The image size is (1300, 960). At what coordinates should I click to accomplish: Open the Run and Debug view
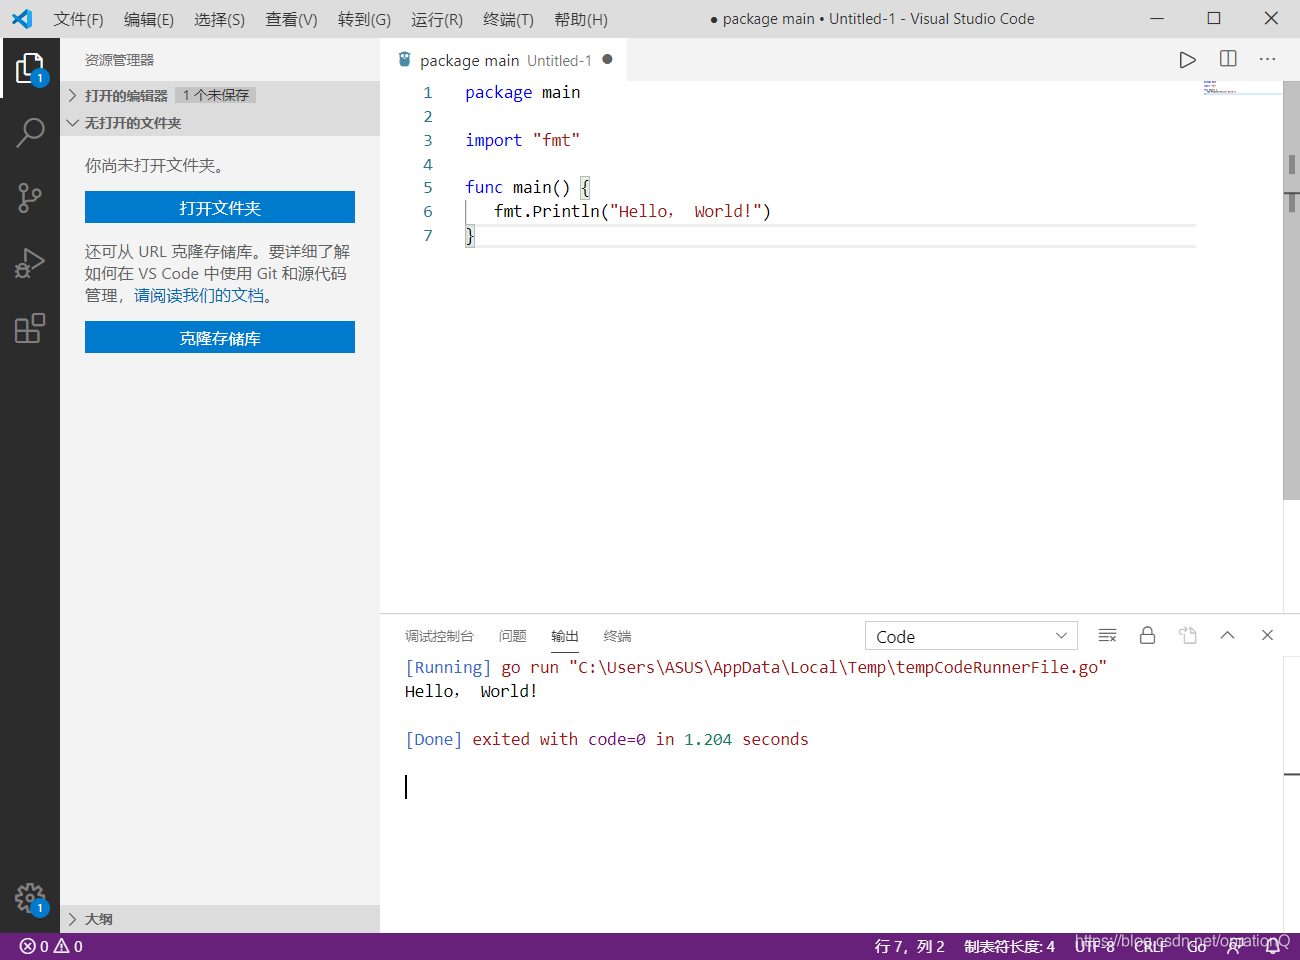tap(30, 263)
